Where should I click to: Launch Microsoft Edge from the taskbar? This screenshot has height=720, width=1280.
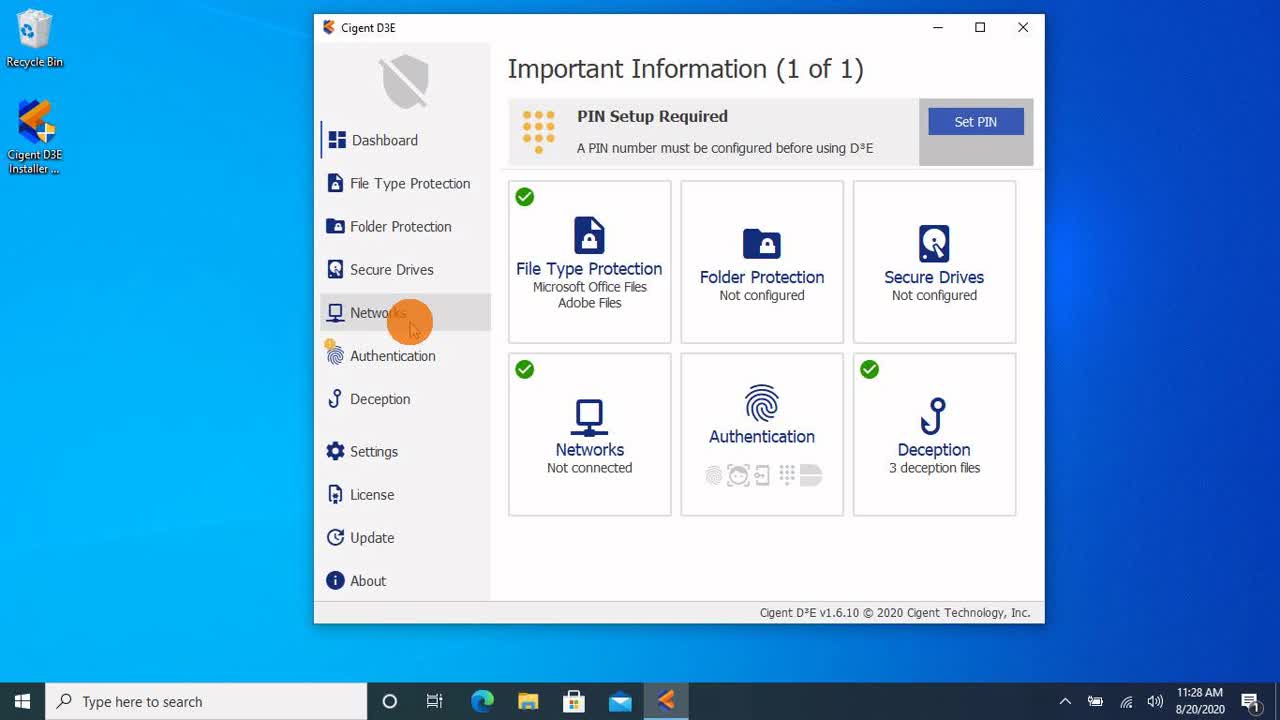[x=482, y=701]
